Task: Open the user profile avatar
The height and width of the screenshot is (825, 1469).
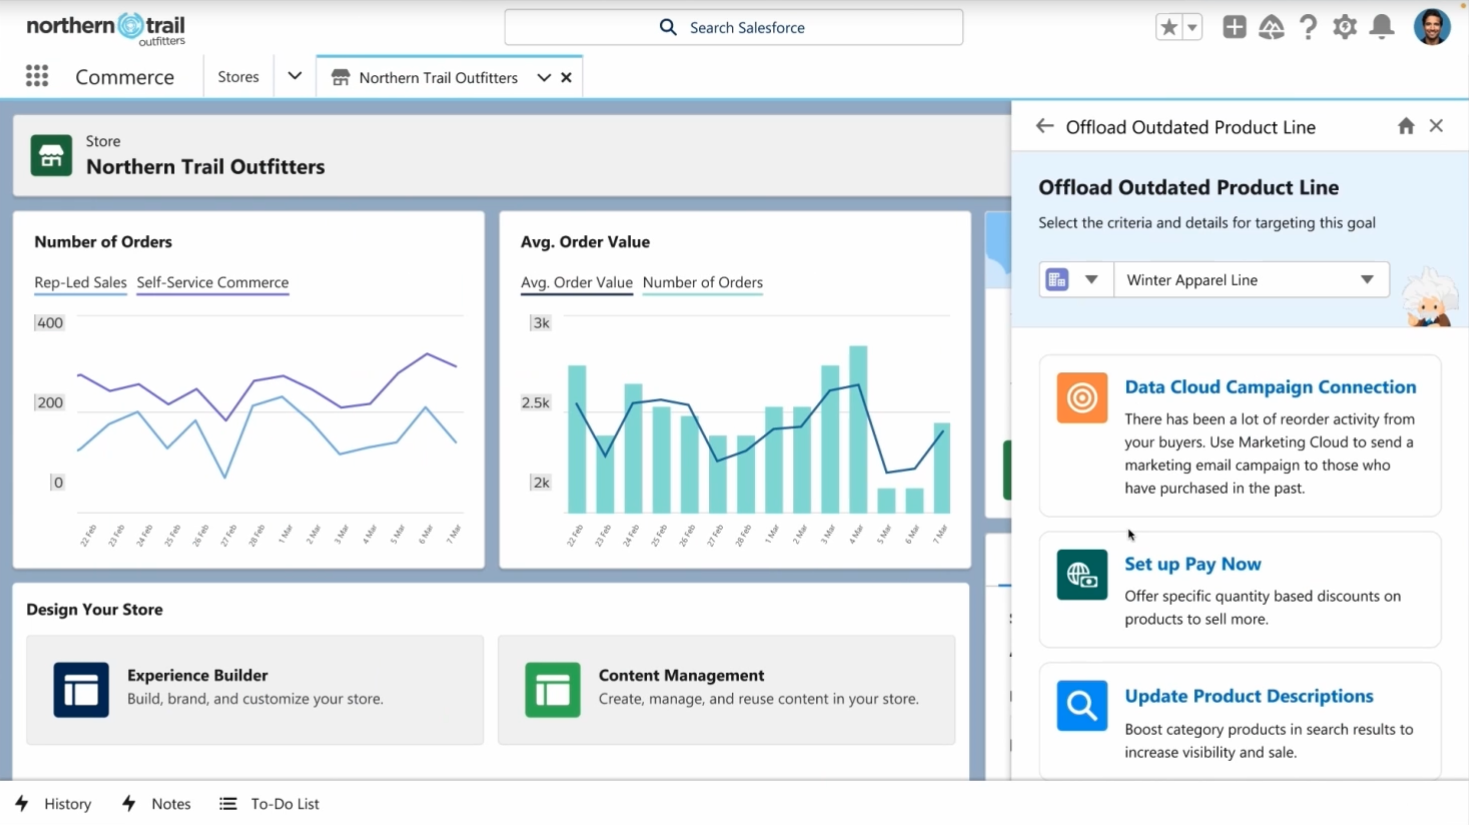Action: (1432, 27)
